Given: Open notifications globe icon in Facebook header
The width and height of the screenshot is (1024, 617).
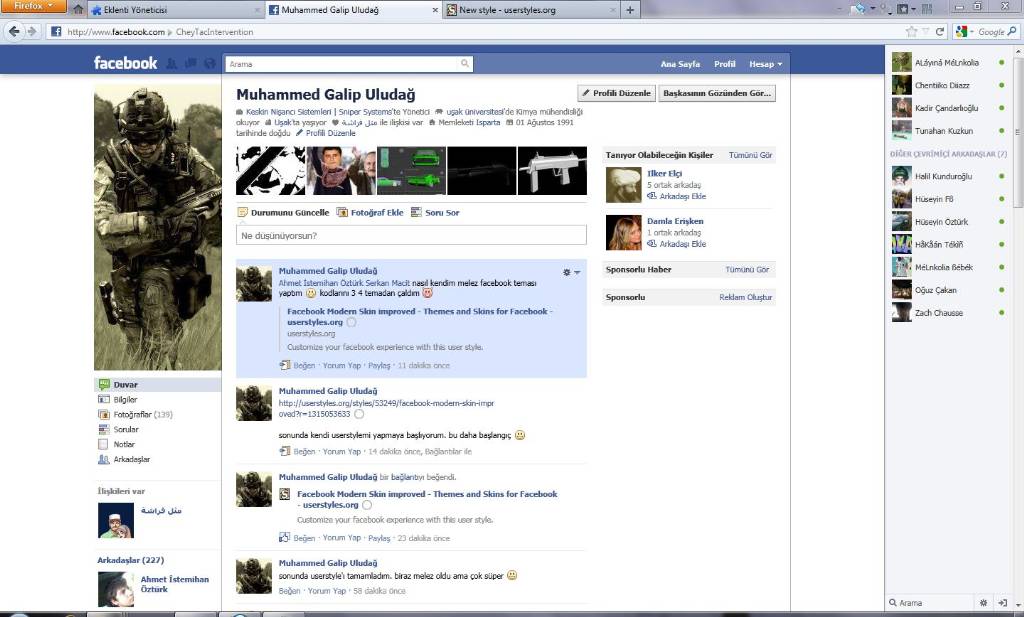Looking at the screenshot, I should pos(210,63).
